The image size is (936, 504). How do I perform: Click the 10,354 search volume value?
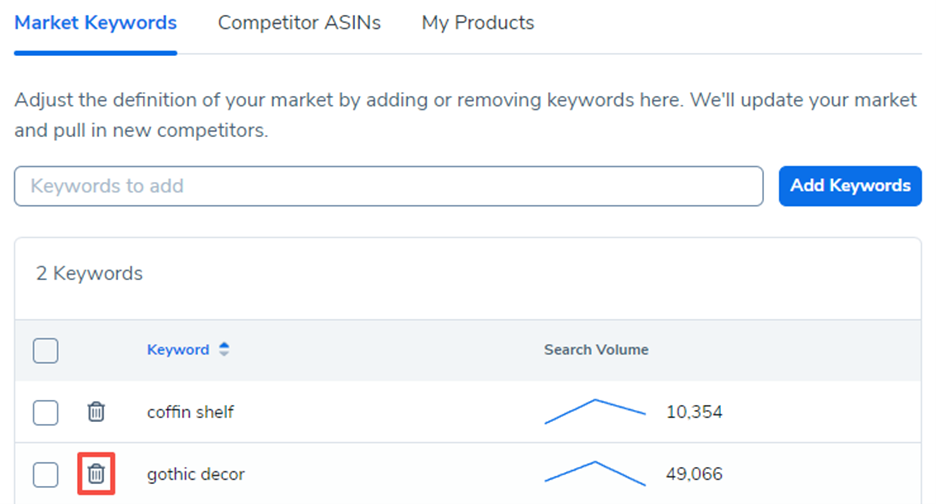click(694, 412)
